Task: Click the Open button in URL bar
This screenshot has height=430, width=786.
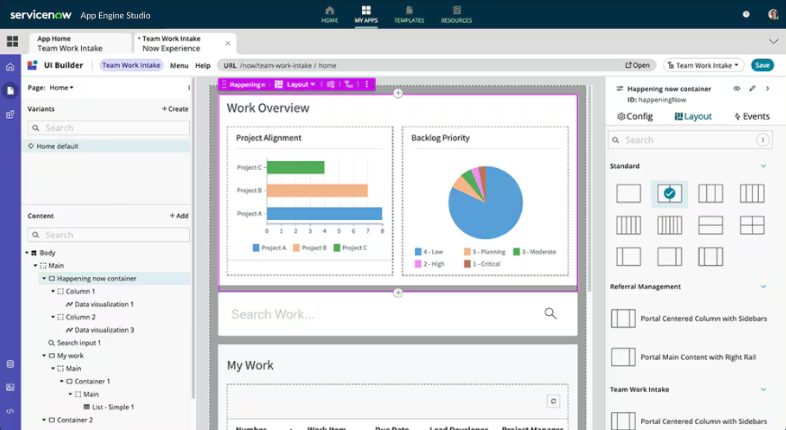Action: pos(638,65)
